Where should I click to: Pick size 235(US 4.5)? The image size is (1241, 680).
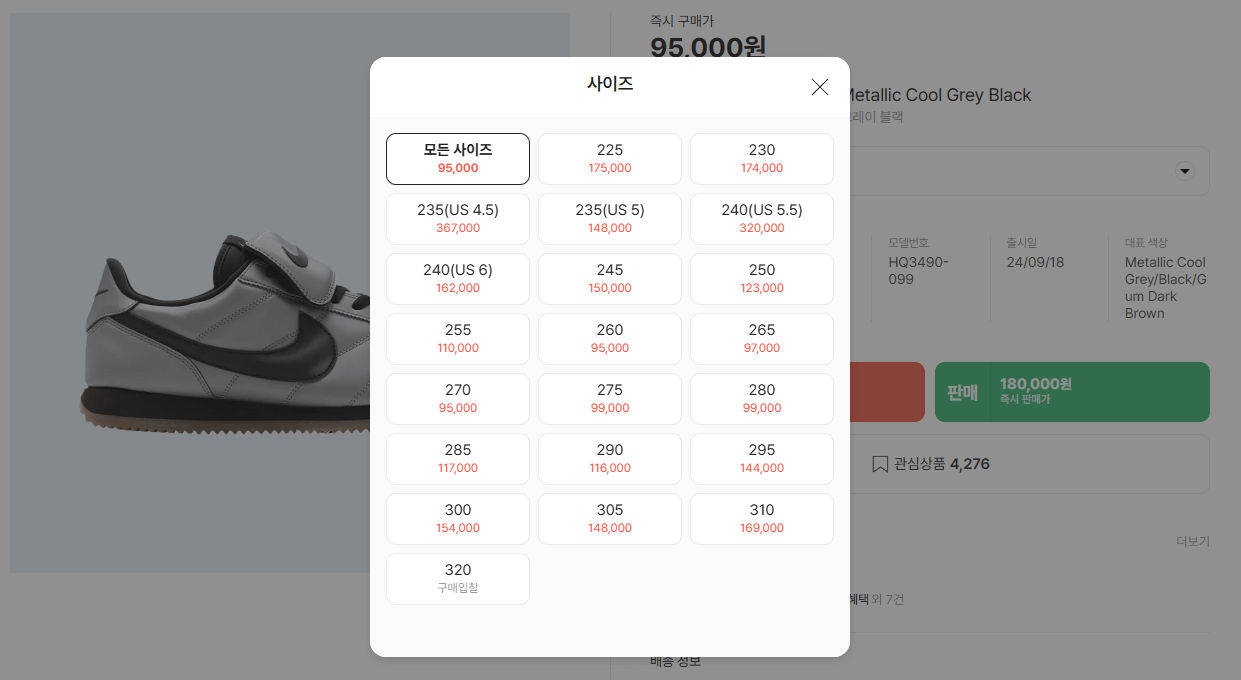pyautogui.click(x=458, y=219)
